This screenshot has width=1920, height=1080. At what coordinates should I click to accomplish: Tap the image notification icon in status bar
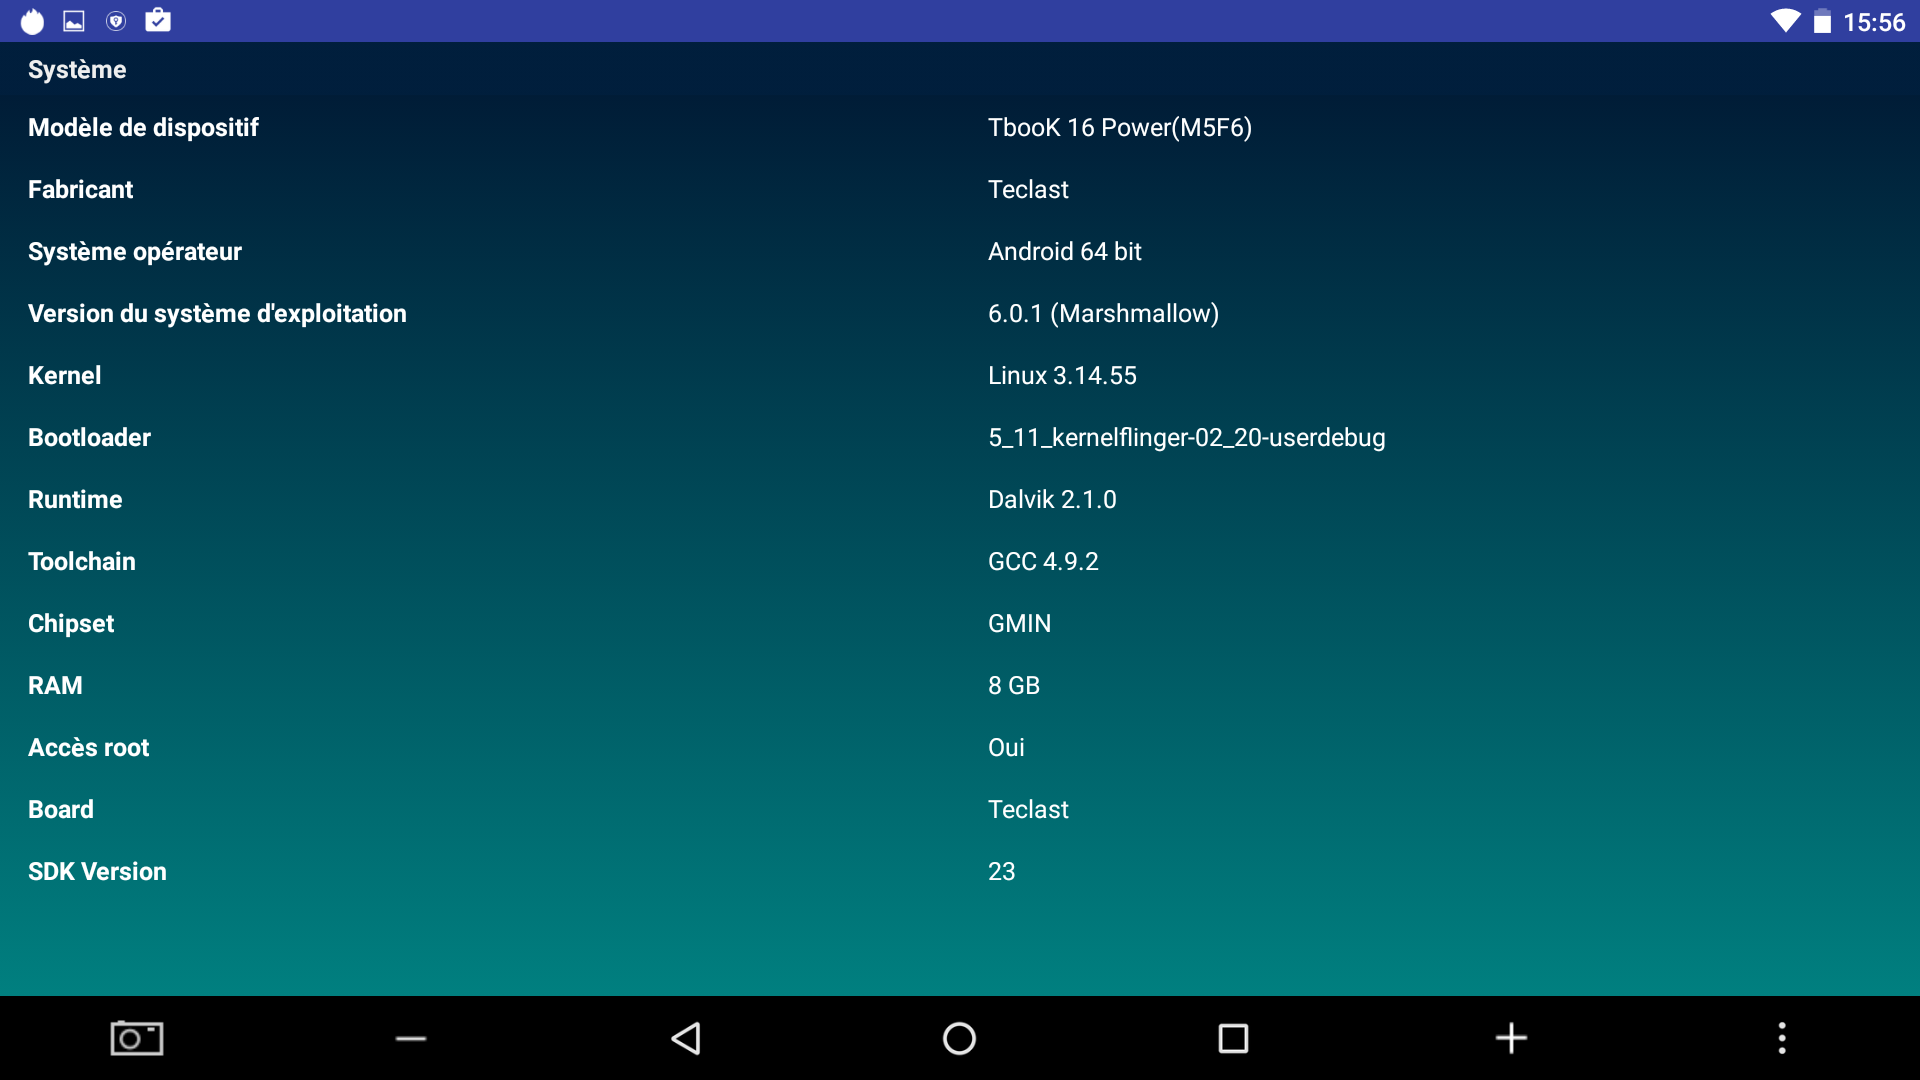point(74,21)
